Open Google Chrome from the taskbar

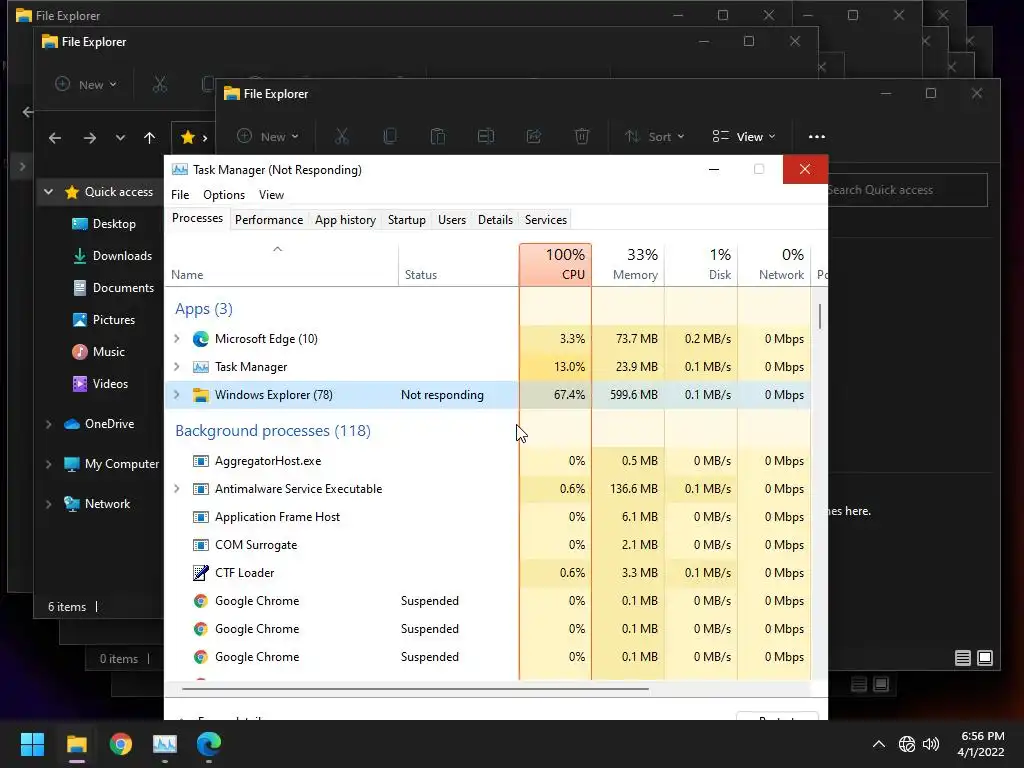[x=121, y=744]
